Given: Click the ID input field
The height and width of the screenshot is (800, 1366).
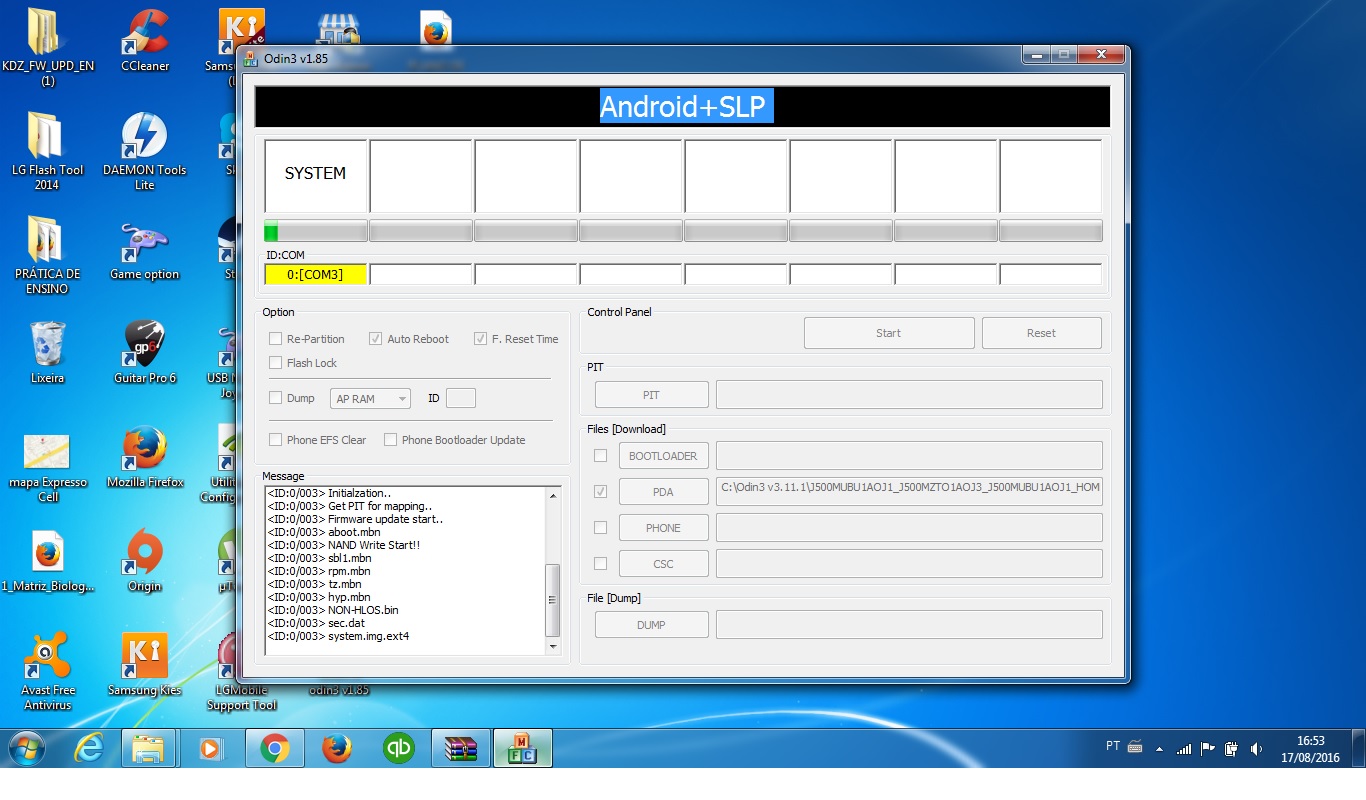Looking at the screenshot, I should point(461,398).
